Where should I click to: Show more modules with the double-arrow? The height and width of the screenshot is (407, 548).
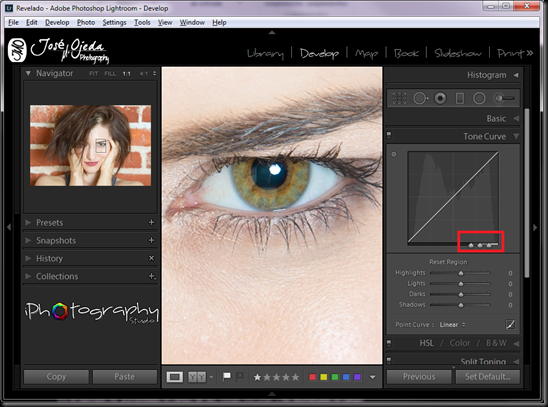[530, 53]
